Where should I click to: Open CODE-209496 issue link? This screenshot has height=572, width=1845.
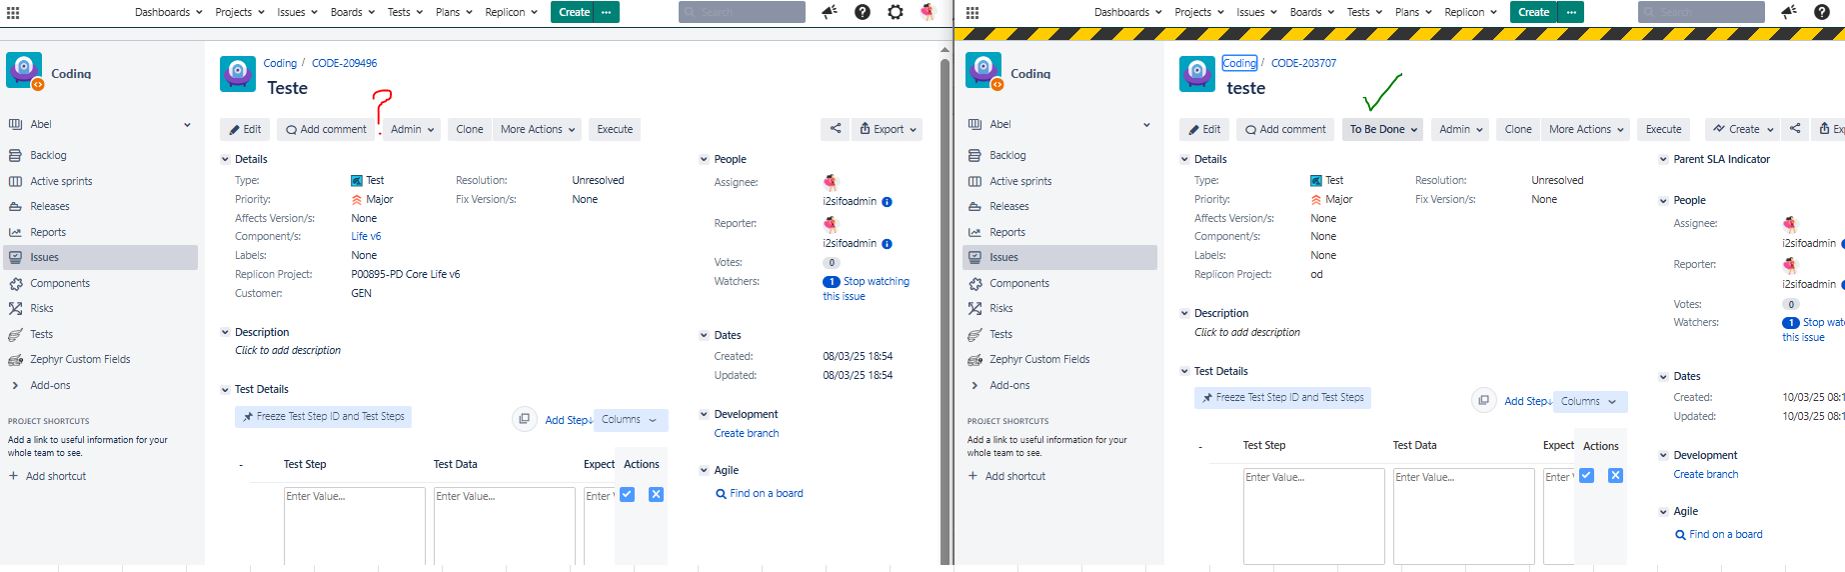pos(344,63)
